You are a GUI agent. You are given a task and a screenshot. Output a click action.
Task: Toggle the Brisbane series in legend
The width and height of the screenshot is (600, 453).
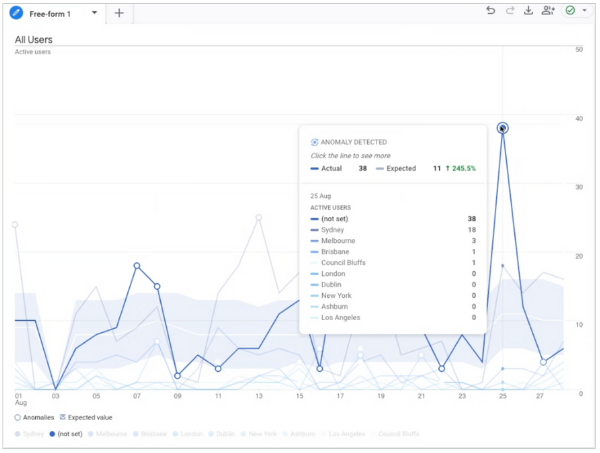pyautogui.click(x=150, y=434)
